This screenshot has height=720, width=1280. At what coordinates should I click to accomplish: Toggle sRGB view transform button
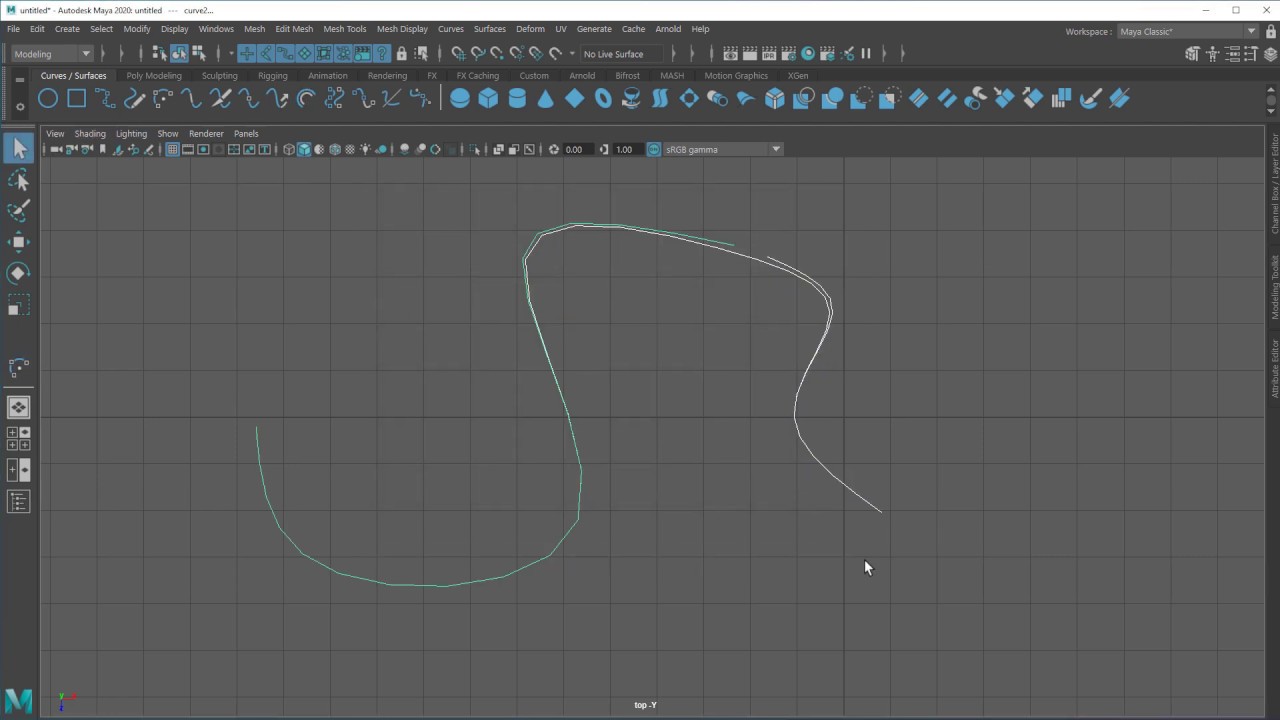[654, 149]
